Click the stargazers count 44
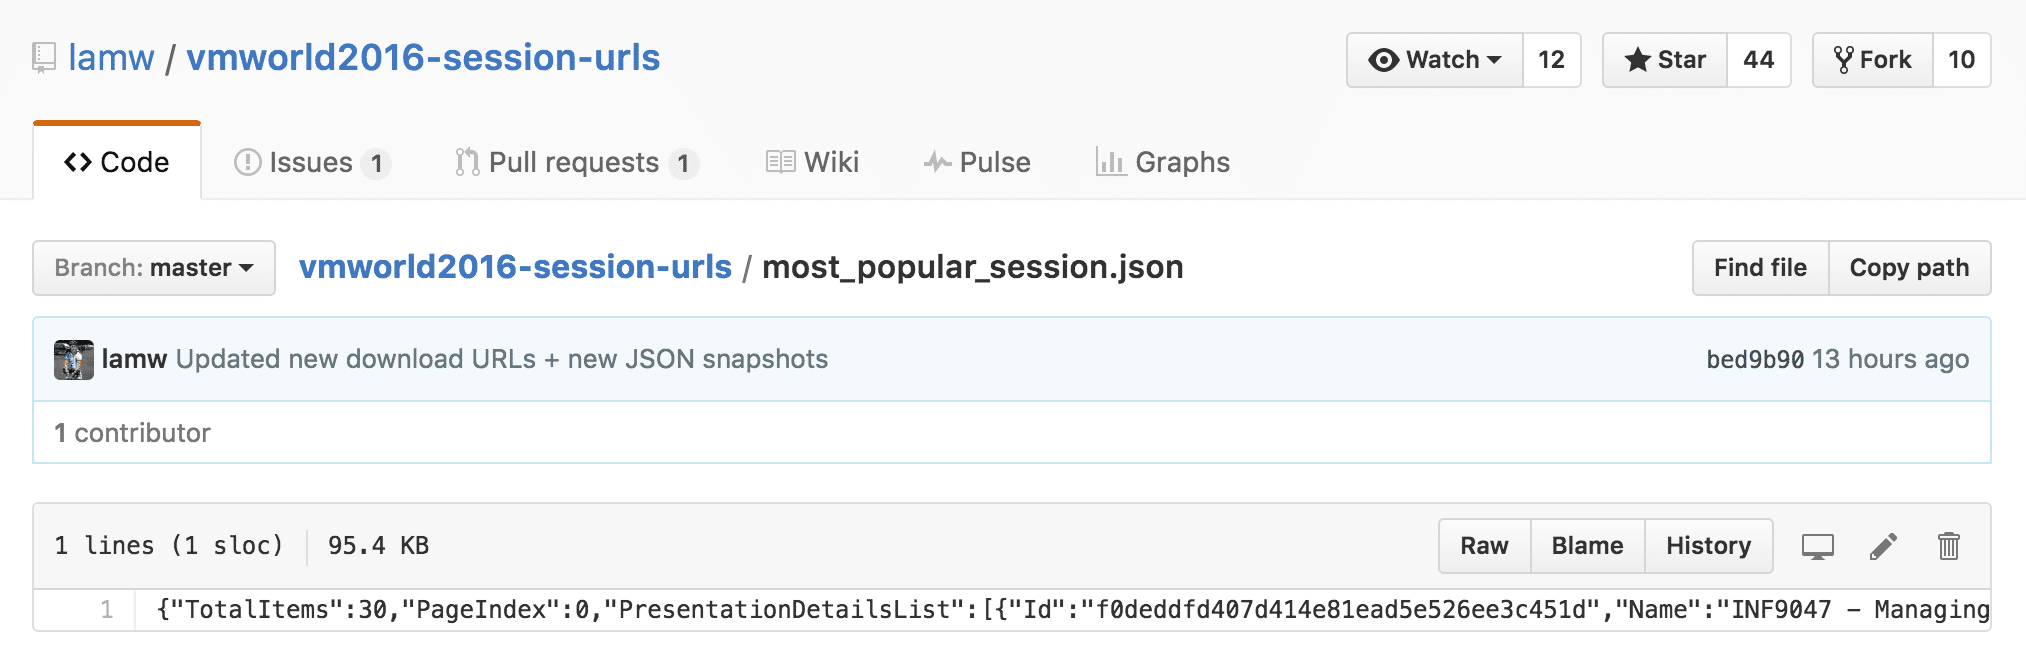Viewport: 2026px width, 662px height. tap(1758, 60)
